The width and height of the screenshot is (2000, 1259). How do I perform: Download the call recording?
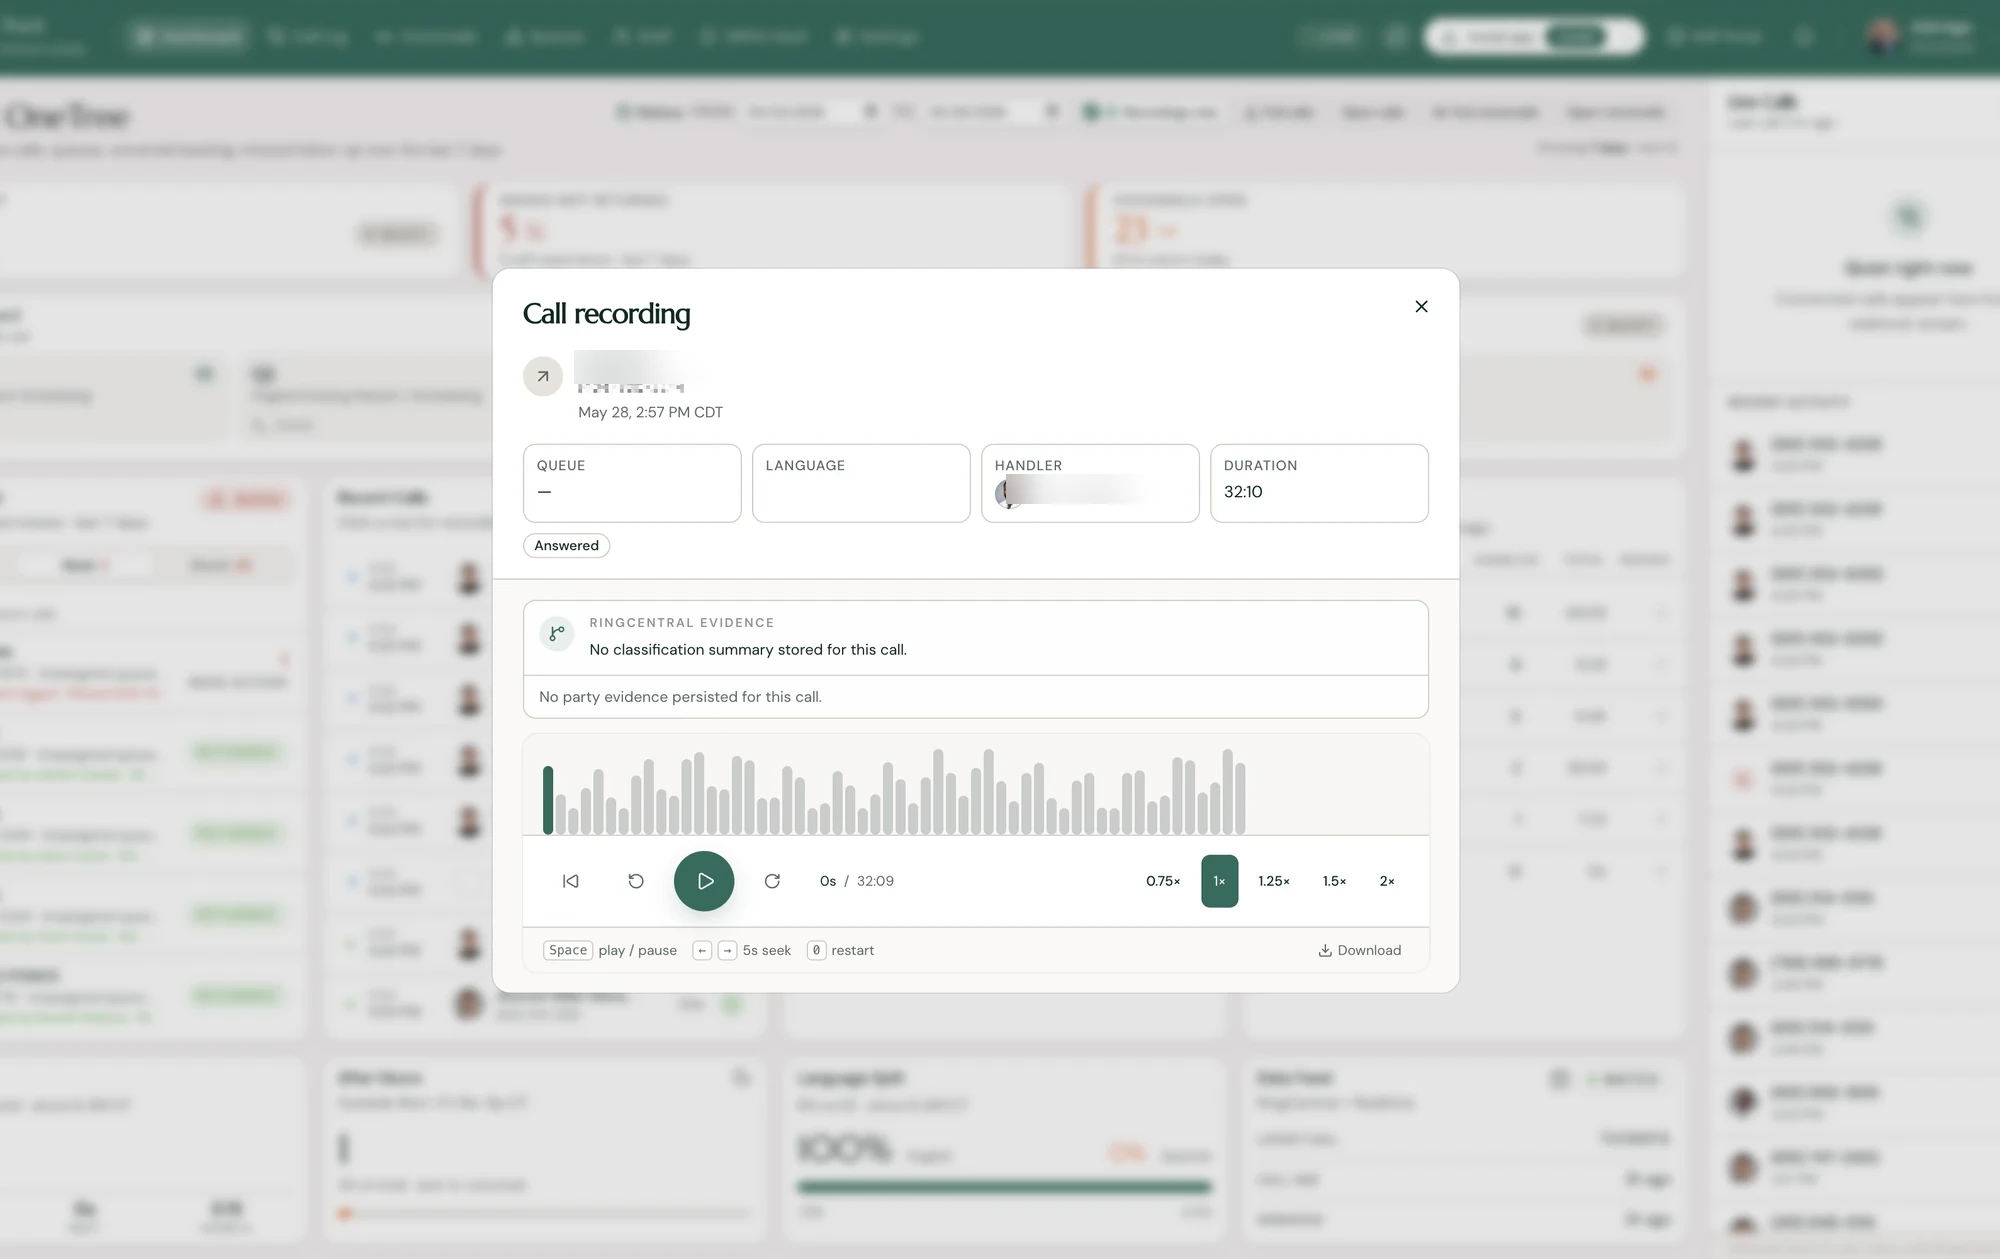pos(1359,950)
